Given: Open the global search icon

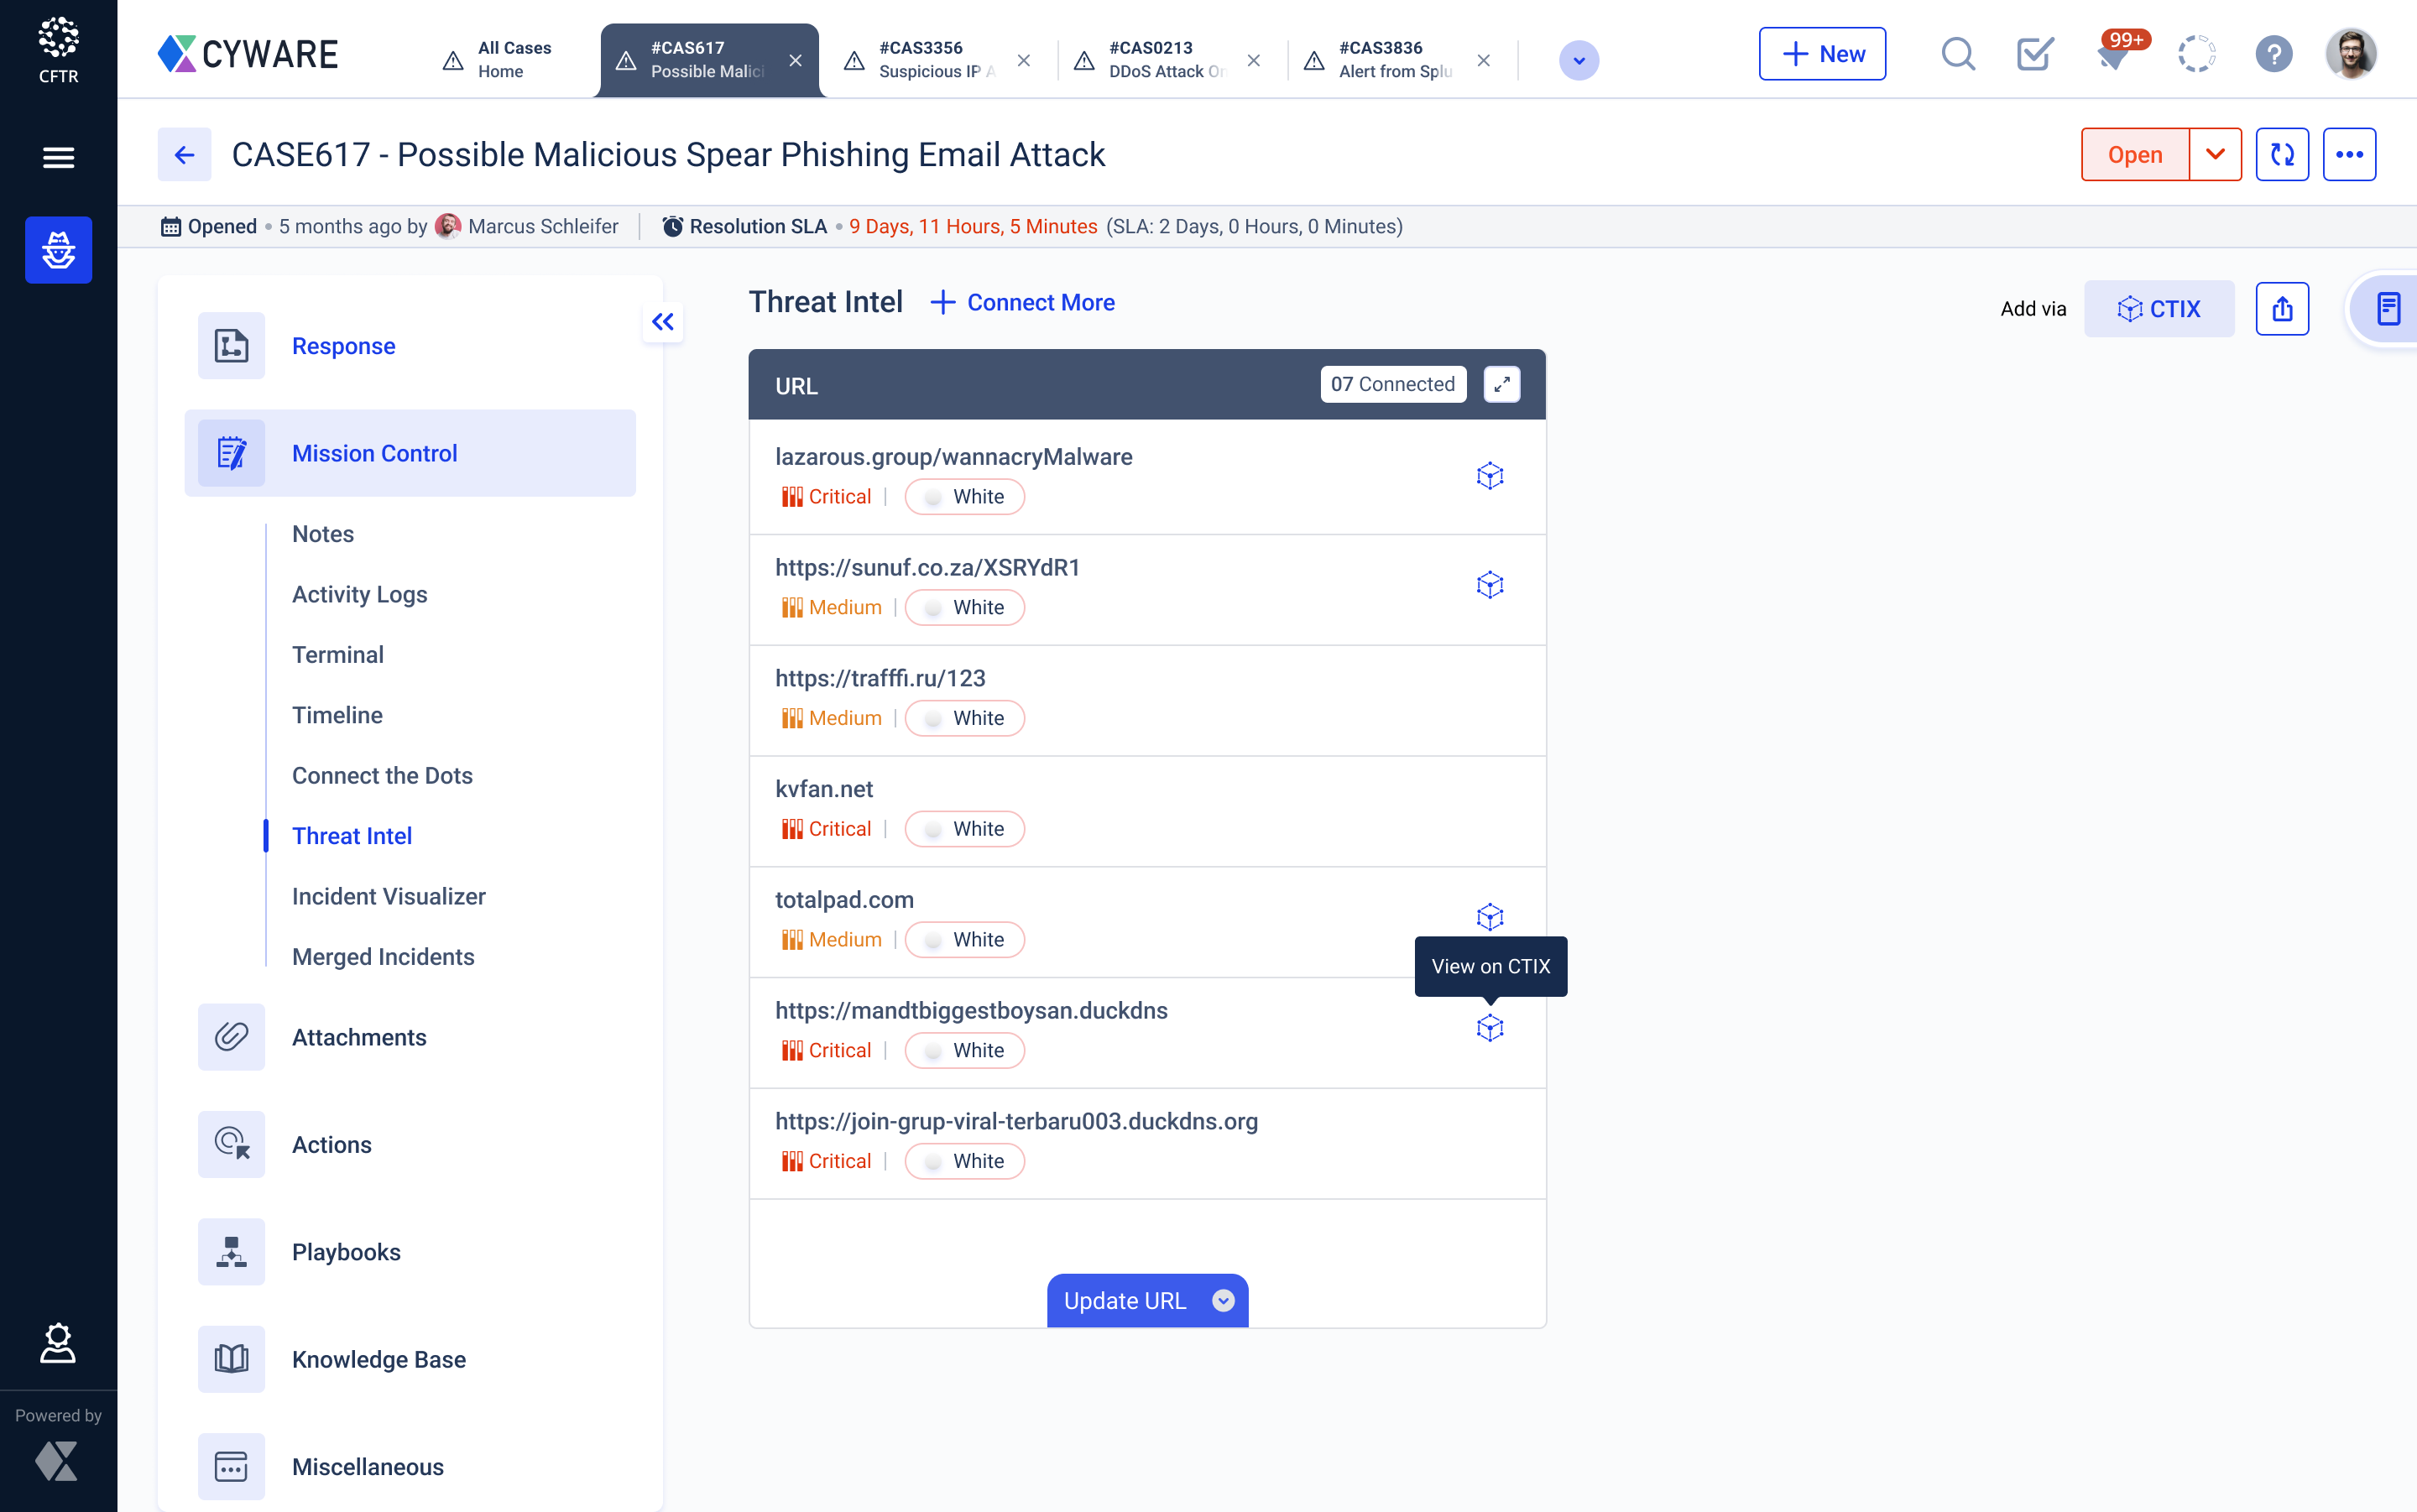Looking at the screenshot, I should coord(1957,54).
